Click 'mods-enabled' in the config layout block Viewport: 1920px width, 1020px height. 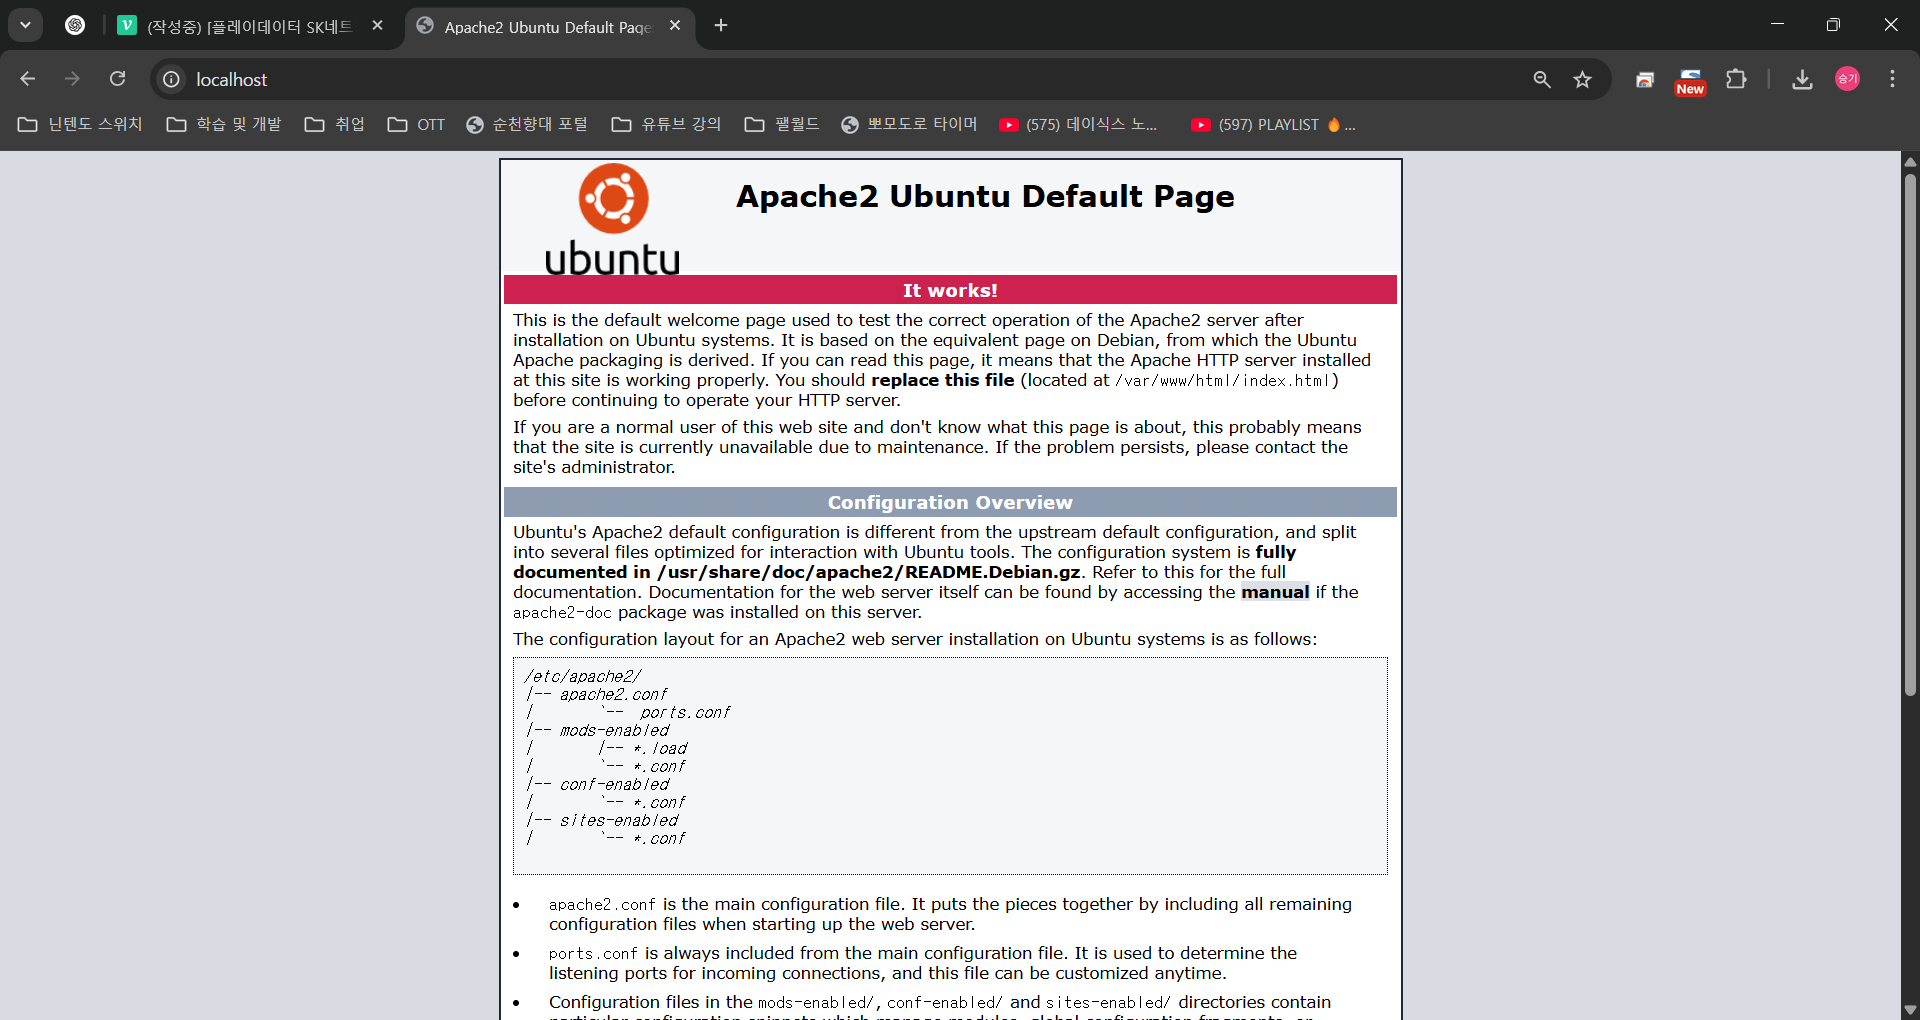point(614,730)
